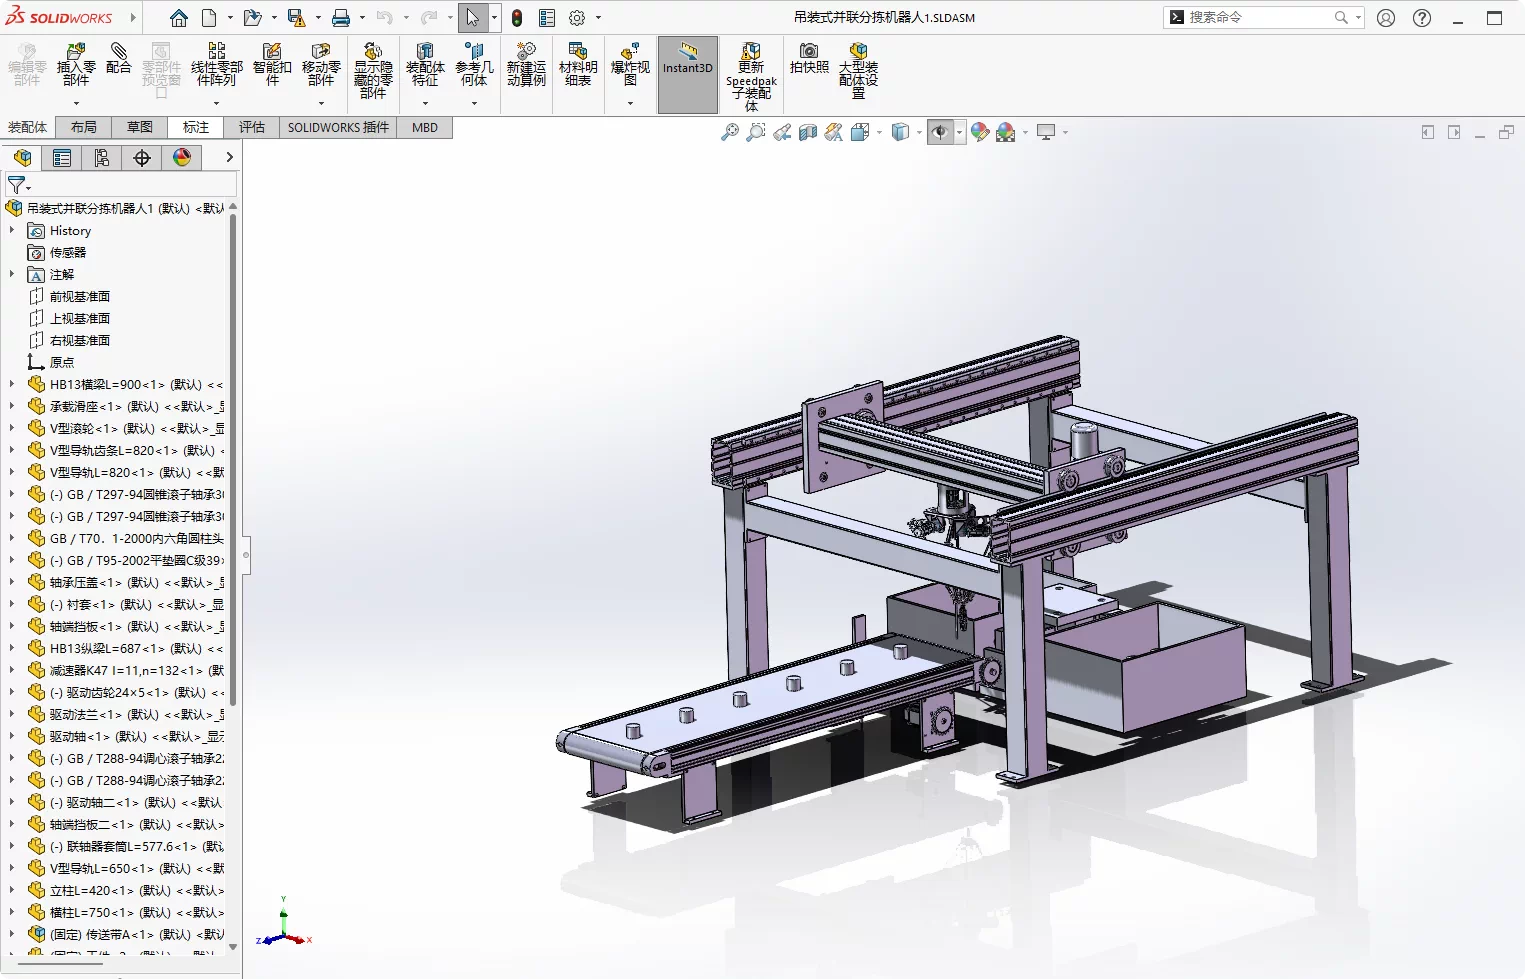Open the view orientation dropdown arrow
This screenshot has height=979, width=1525.
point(879,132)
